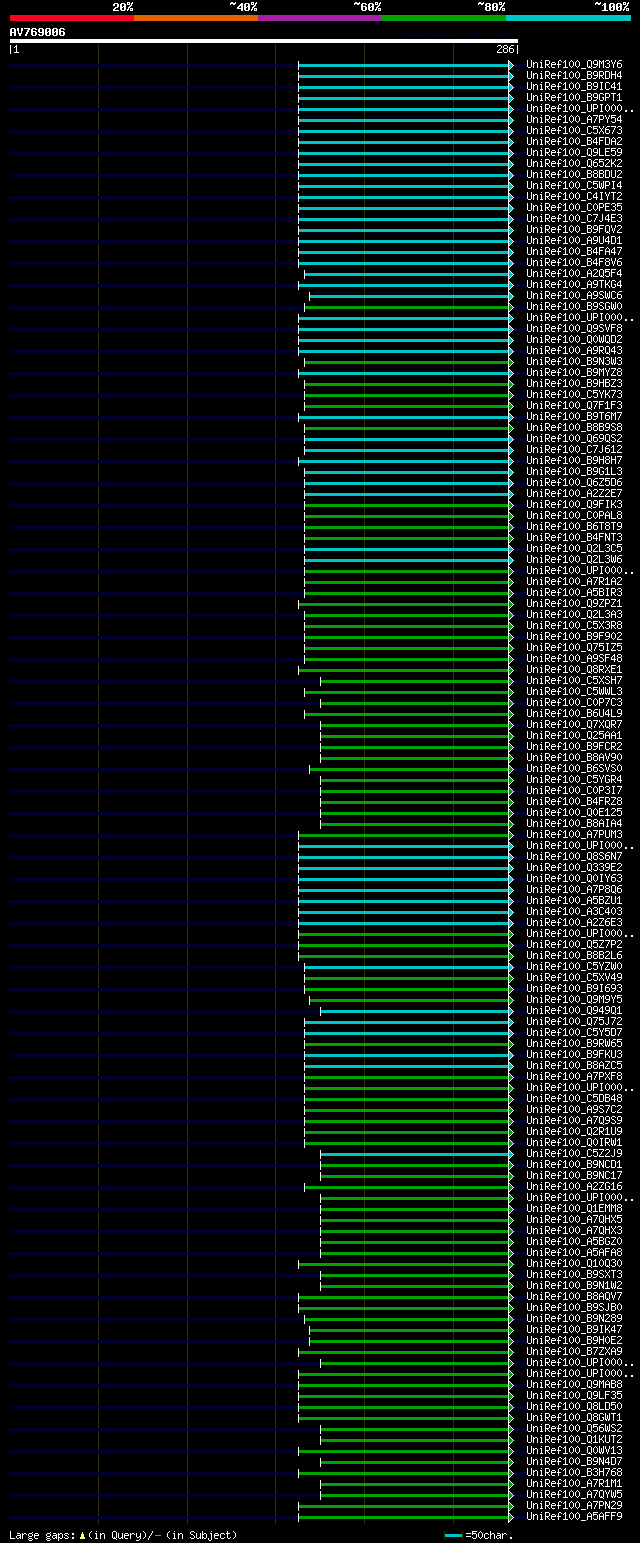Select label UniRef100_C5WPI4
The height and width of the screenshot is (1543, 640).
(x=574, y=185)
